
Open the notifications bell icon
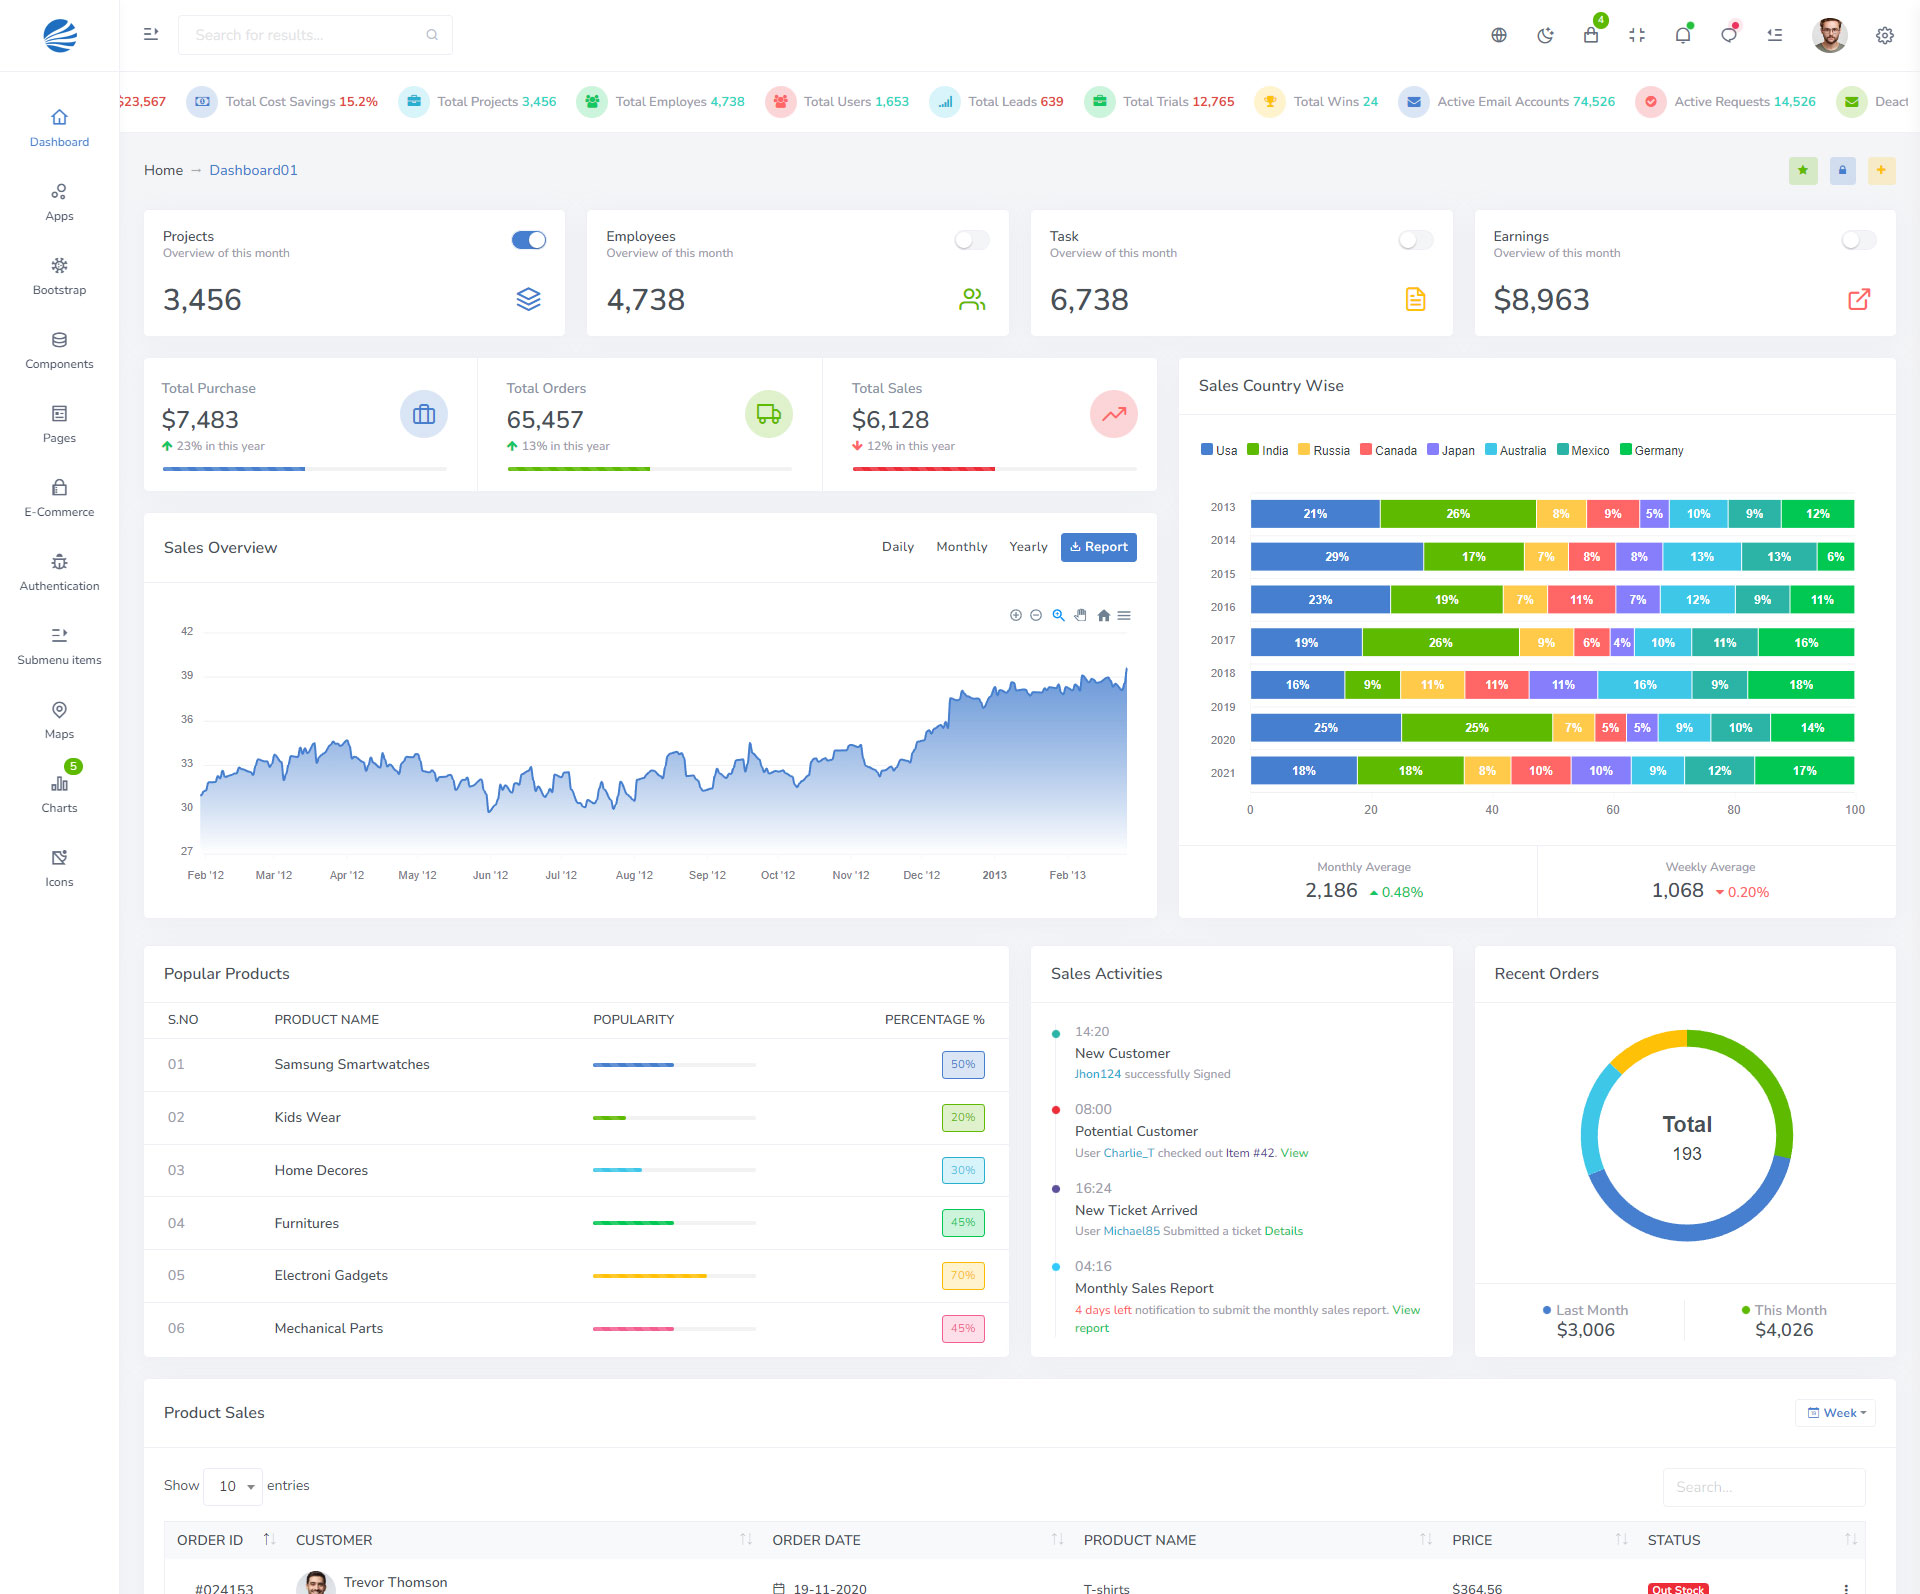pos(1683,36)
